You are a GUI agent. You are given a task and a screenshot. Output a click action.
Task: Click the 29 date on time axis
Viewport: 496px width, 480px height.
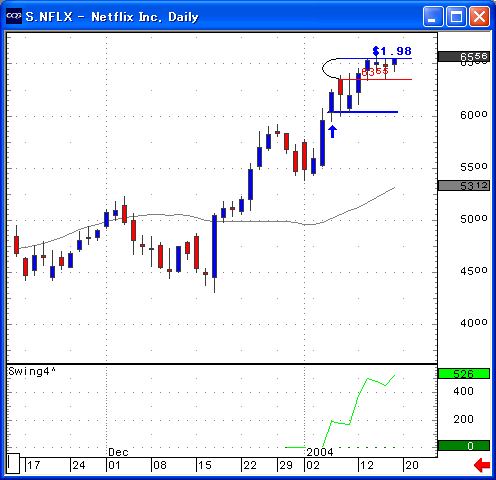point(286,465)
